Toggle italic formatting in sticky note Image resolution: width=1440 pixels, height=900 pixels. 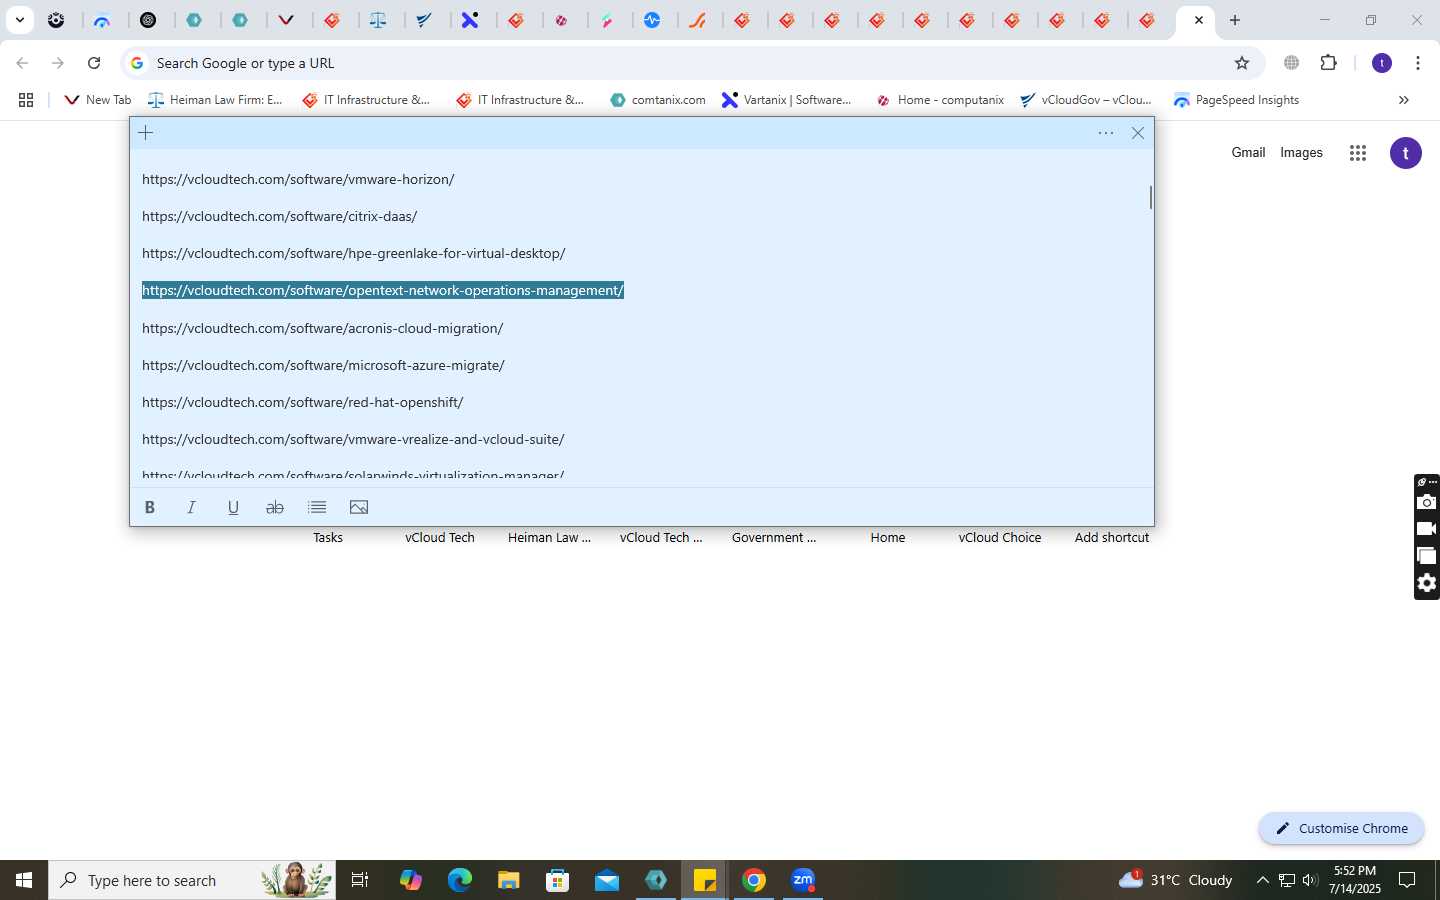[x=191, y=508]
